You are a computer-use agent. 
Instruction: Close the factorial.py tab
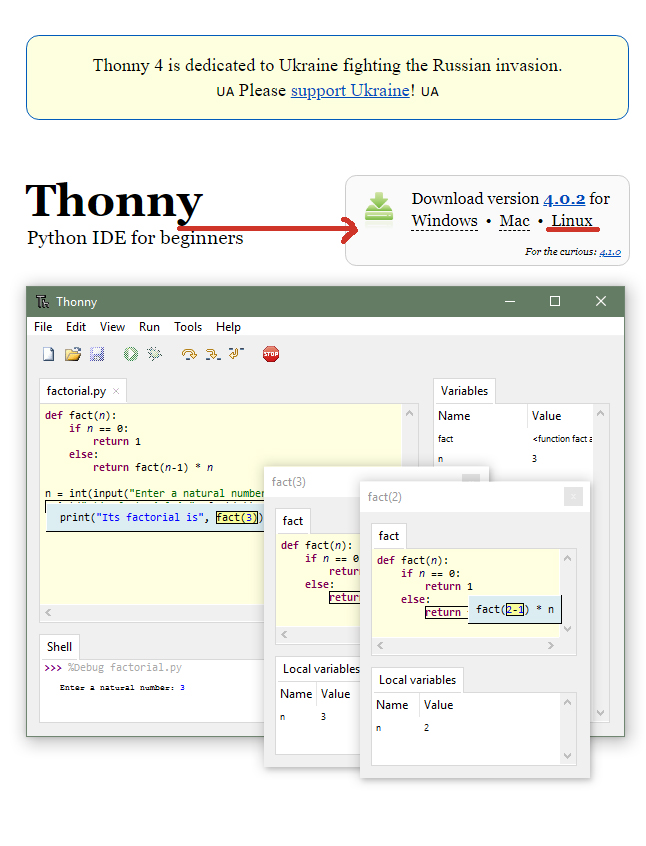pos(116,391)
